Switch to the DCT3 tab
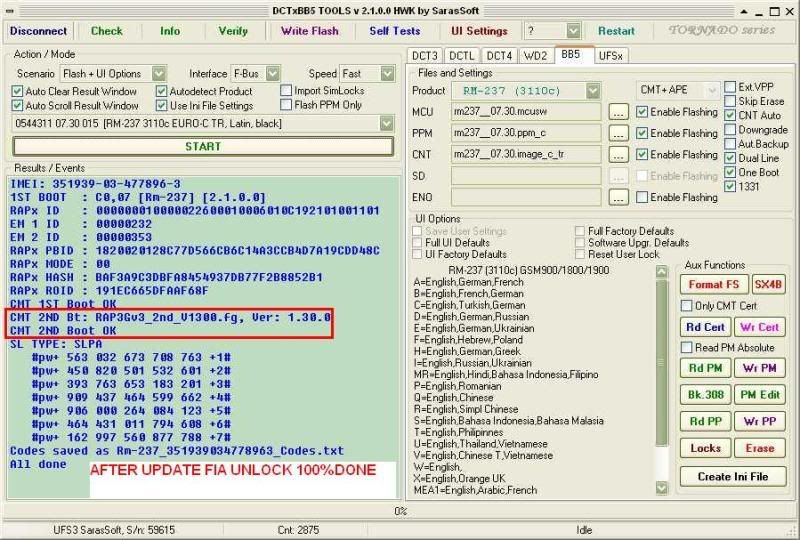 [x=424, y=56]
